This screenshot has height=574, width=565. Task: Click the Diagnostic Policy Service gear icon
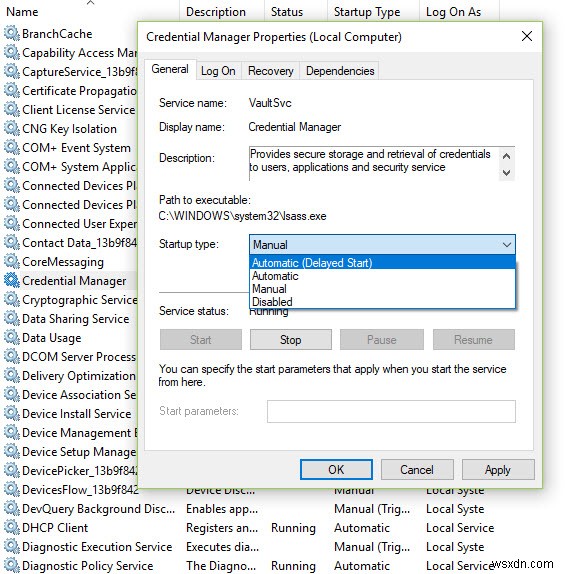(x=12, y=566)
